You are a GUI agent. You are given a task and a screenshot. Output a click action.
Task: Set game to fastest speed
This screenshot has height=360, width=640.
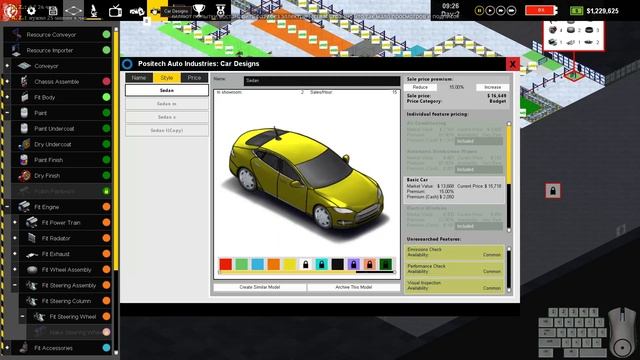coord(511,11)
